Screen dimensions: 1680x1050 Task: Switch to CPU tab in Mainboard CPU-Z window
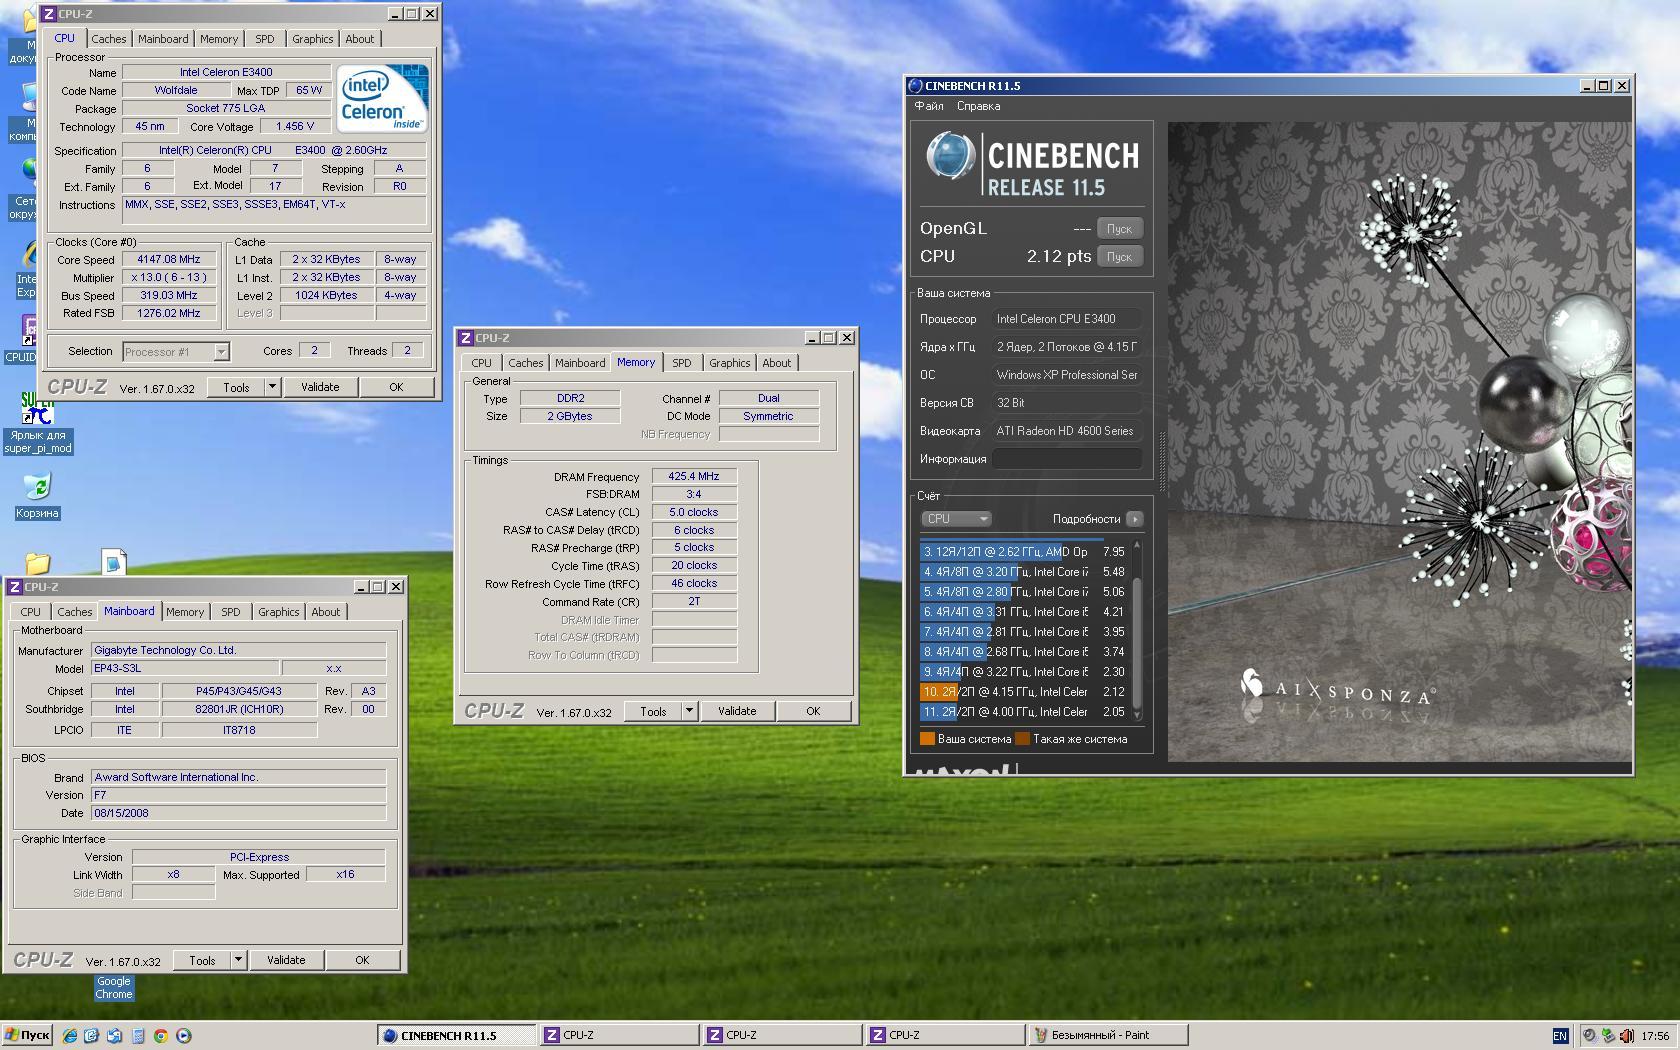click(x=31, y=612)
